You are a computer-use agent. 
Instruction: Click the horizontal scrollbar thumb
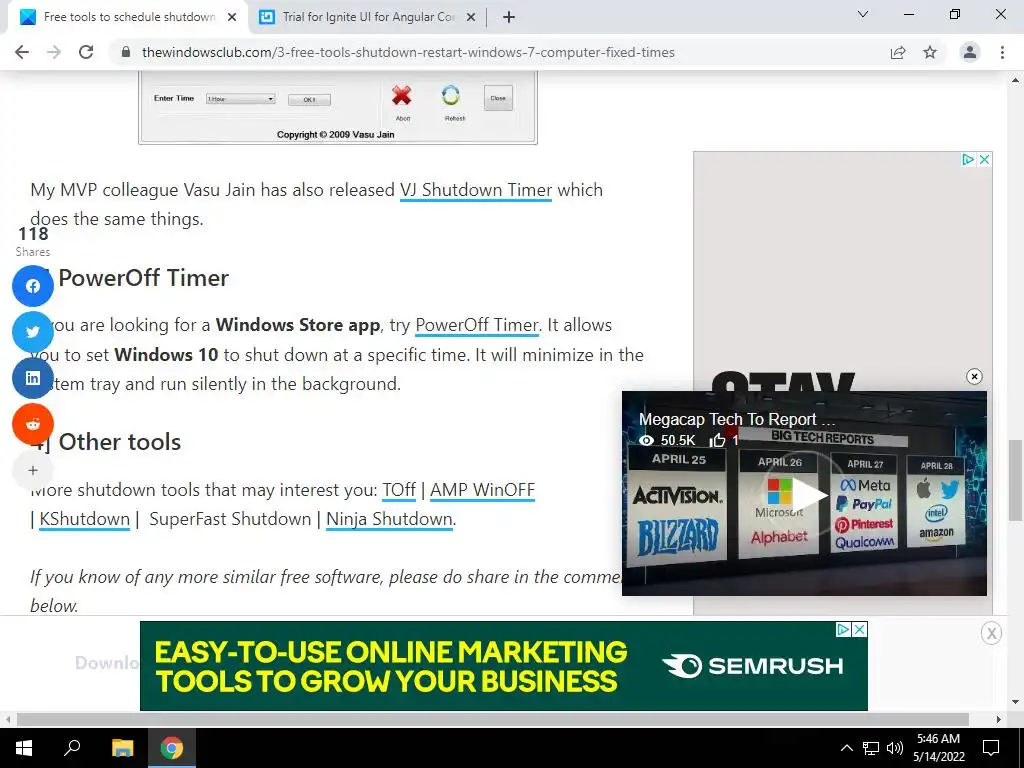pos(492,719)
